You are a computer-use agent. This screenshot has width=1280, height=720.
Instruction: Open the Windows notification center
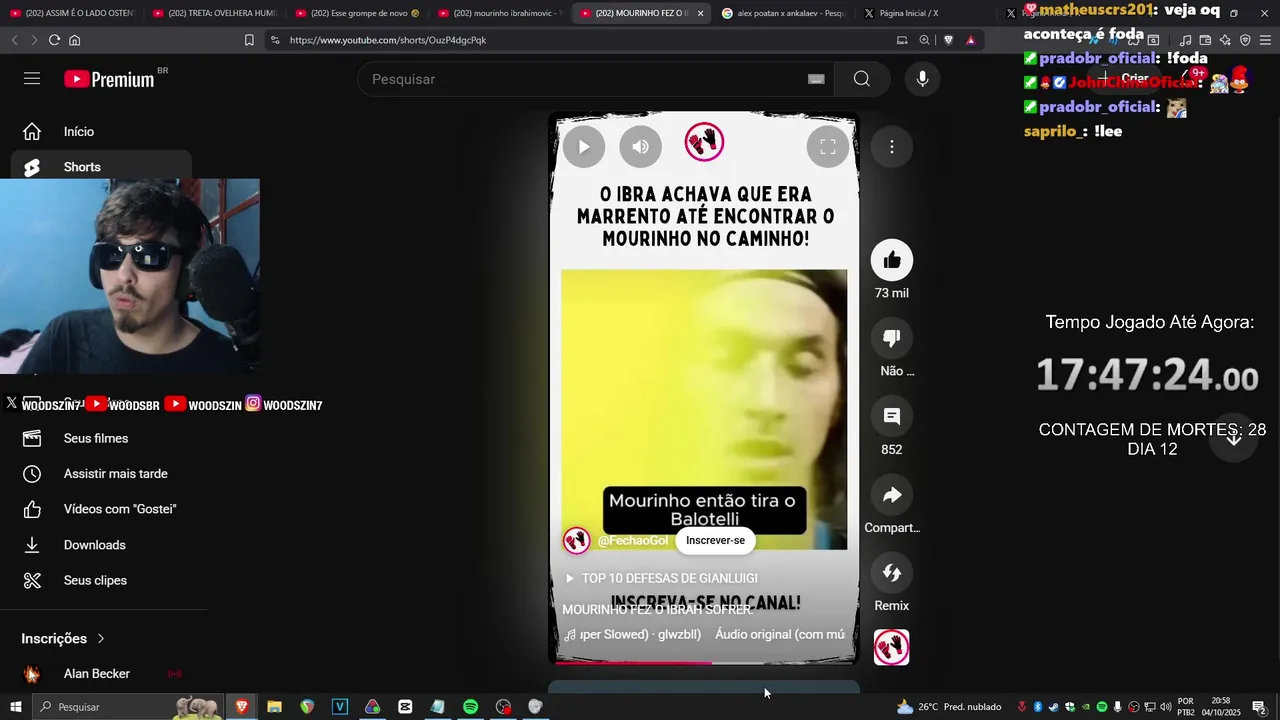[1259, 707]
